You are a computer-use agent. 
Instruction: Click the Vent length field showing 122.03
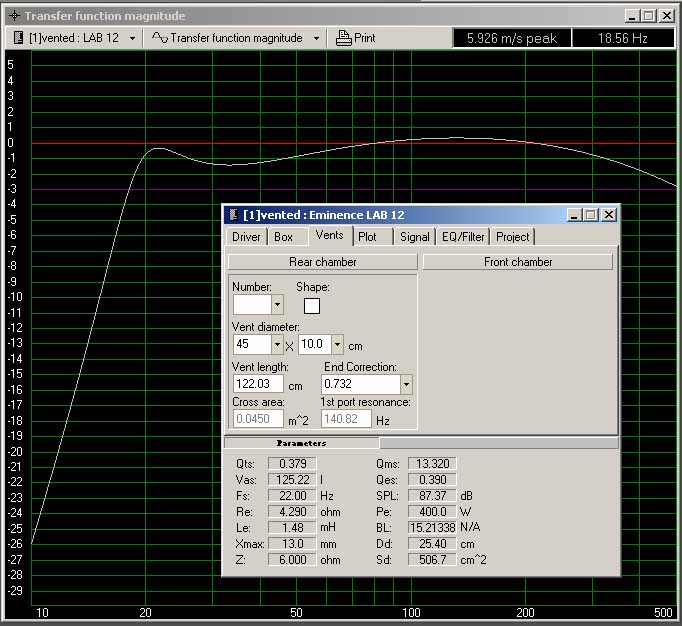pyautogui.click(x=258, y=384)
